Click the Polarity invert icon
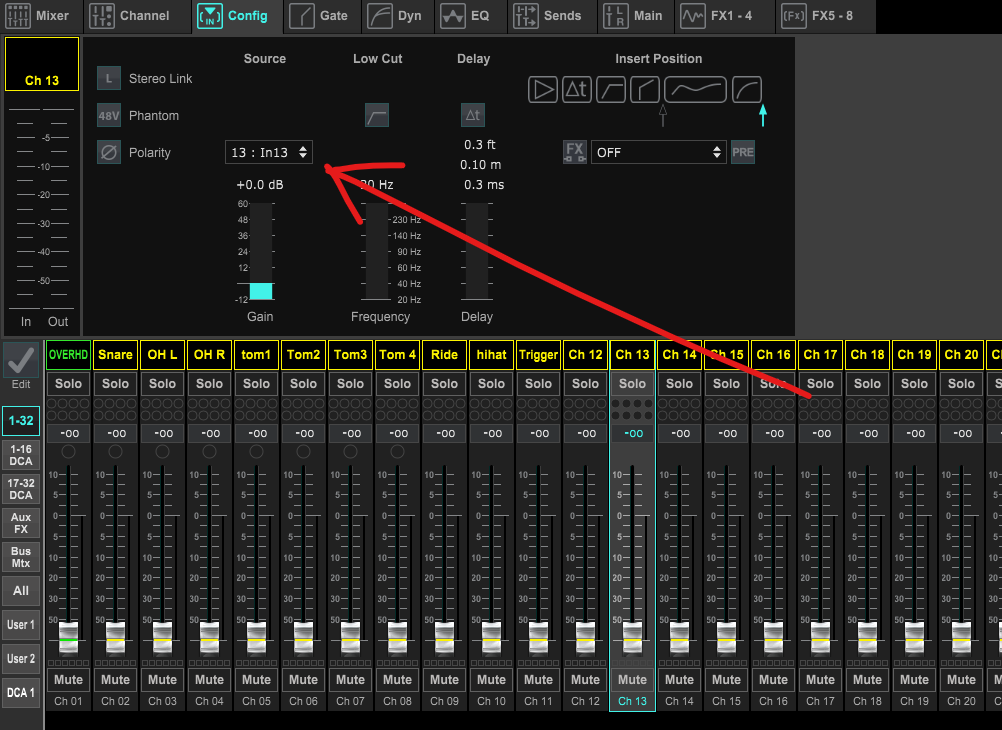This screenshot has width=1002, height=730. click(x=109, y=153)
